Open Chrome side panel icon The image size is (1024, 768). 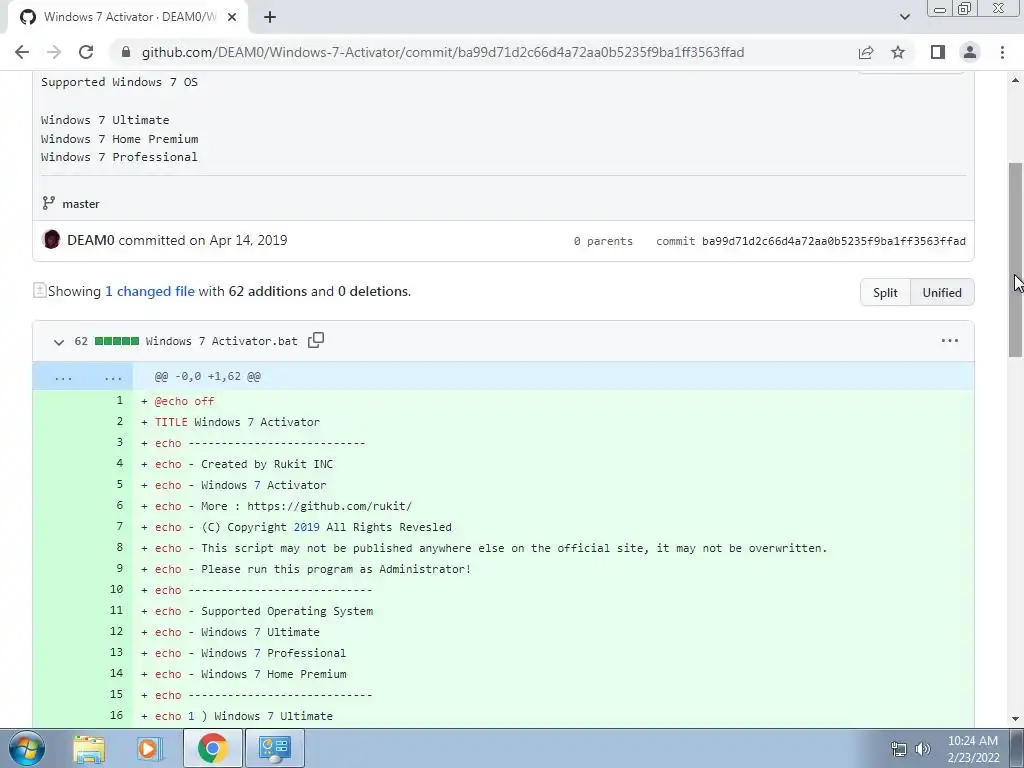pos(938,52)
